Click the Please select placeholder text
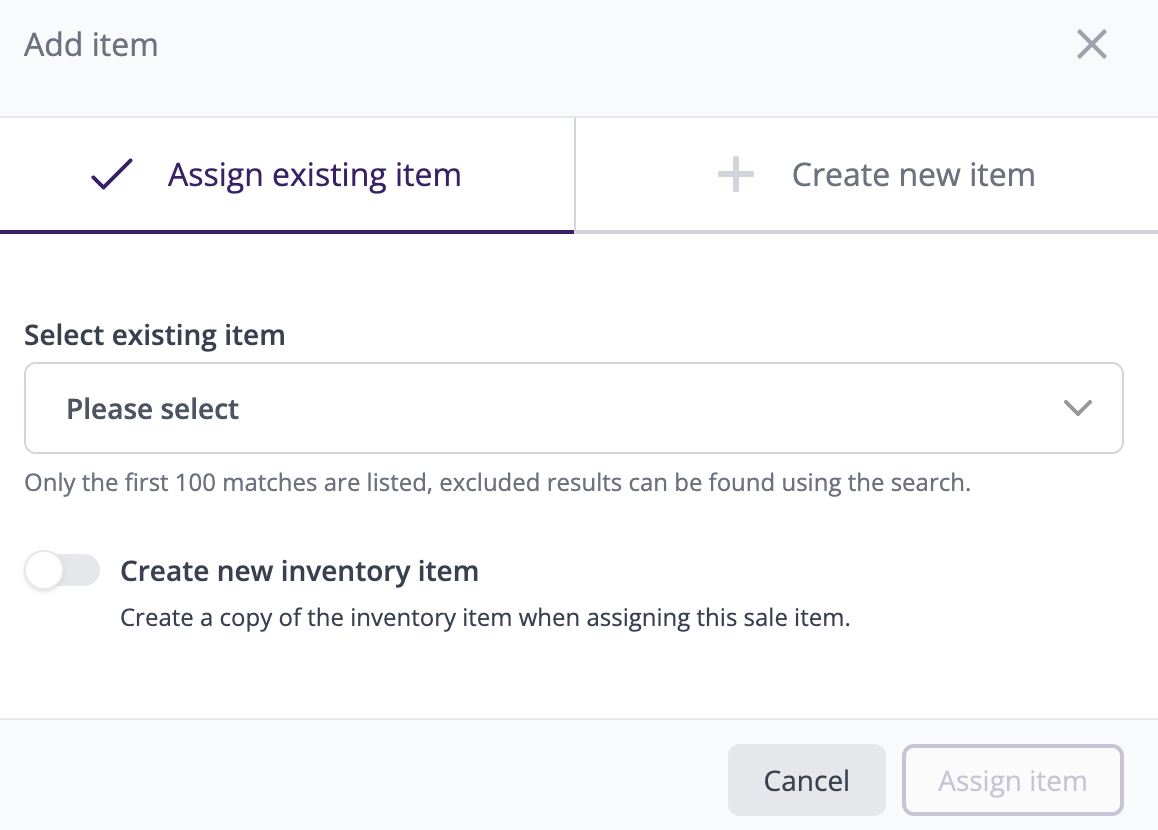The height and width of the screenshot is (830, 1158). (x=153, y=409)
